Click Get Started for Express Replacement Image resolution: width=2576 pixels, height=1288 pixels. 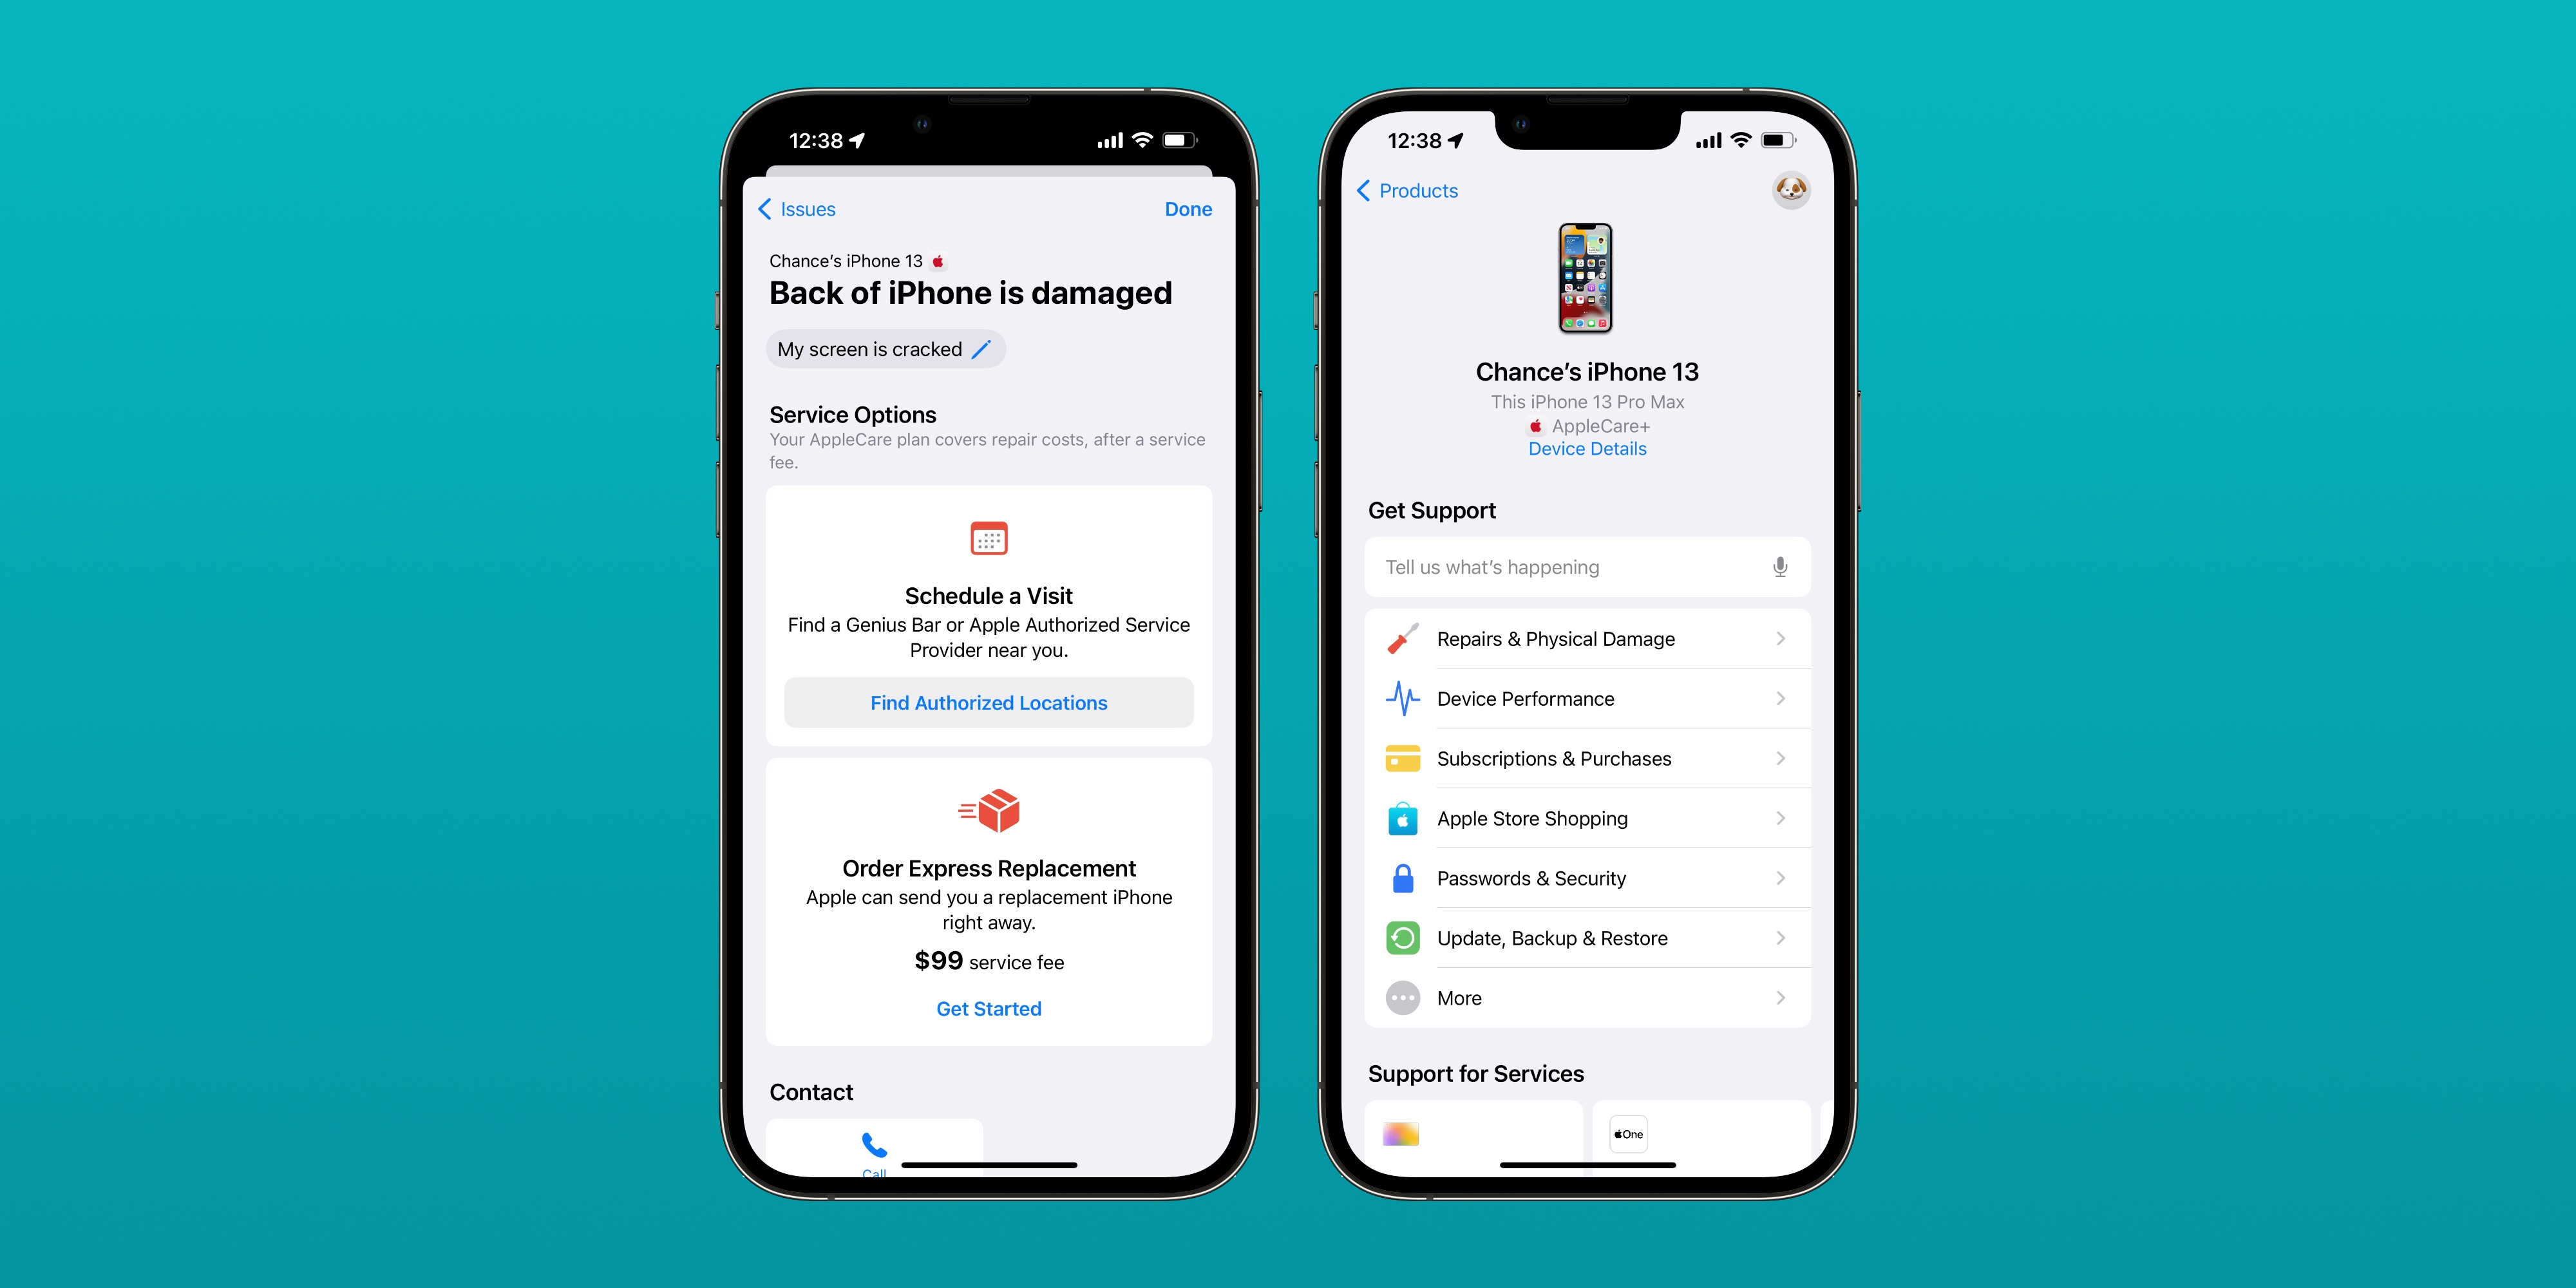click(x=986, y=1009)
